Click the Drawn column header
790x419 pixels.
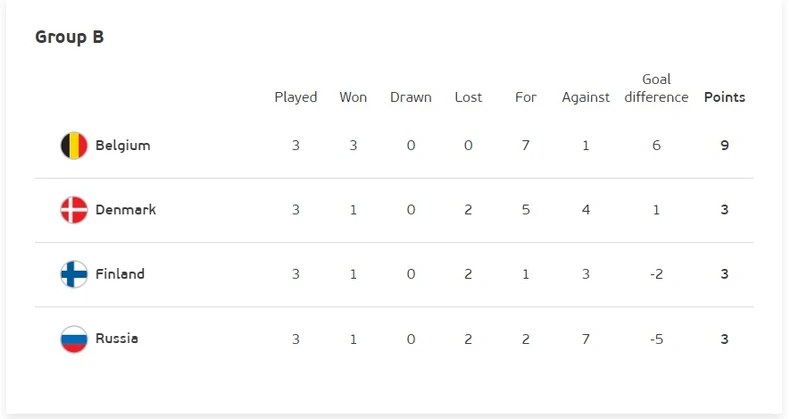411,97
